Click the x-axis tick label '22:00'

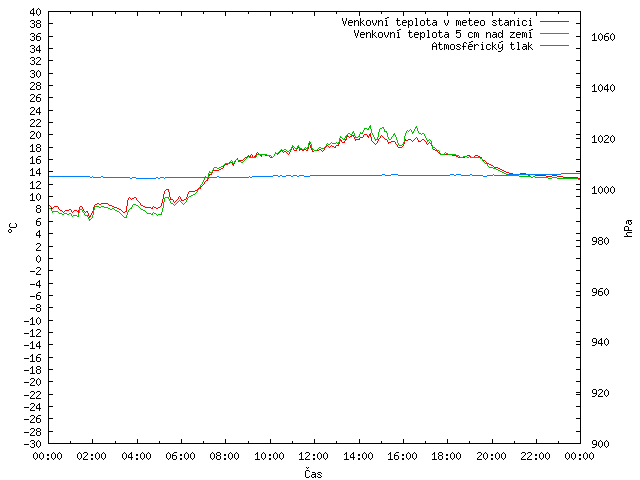click(536, 456)
